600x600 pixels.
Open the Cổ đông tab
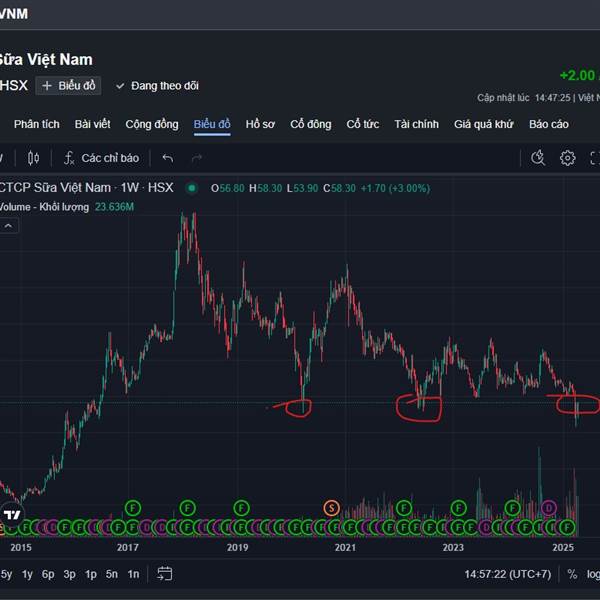tap(311, 124)
